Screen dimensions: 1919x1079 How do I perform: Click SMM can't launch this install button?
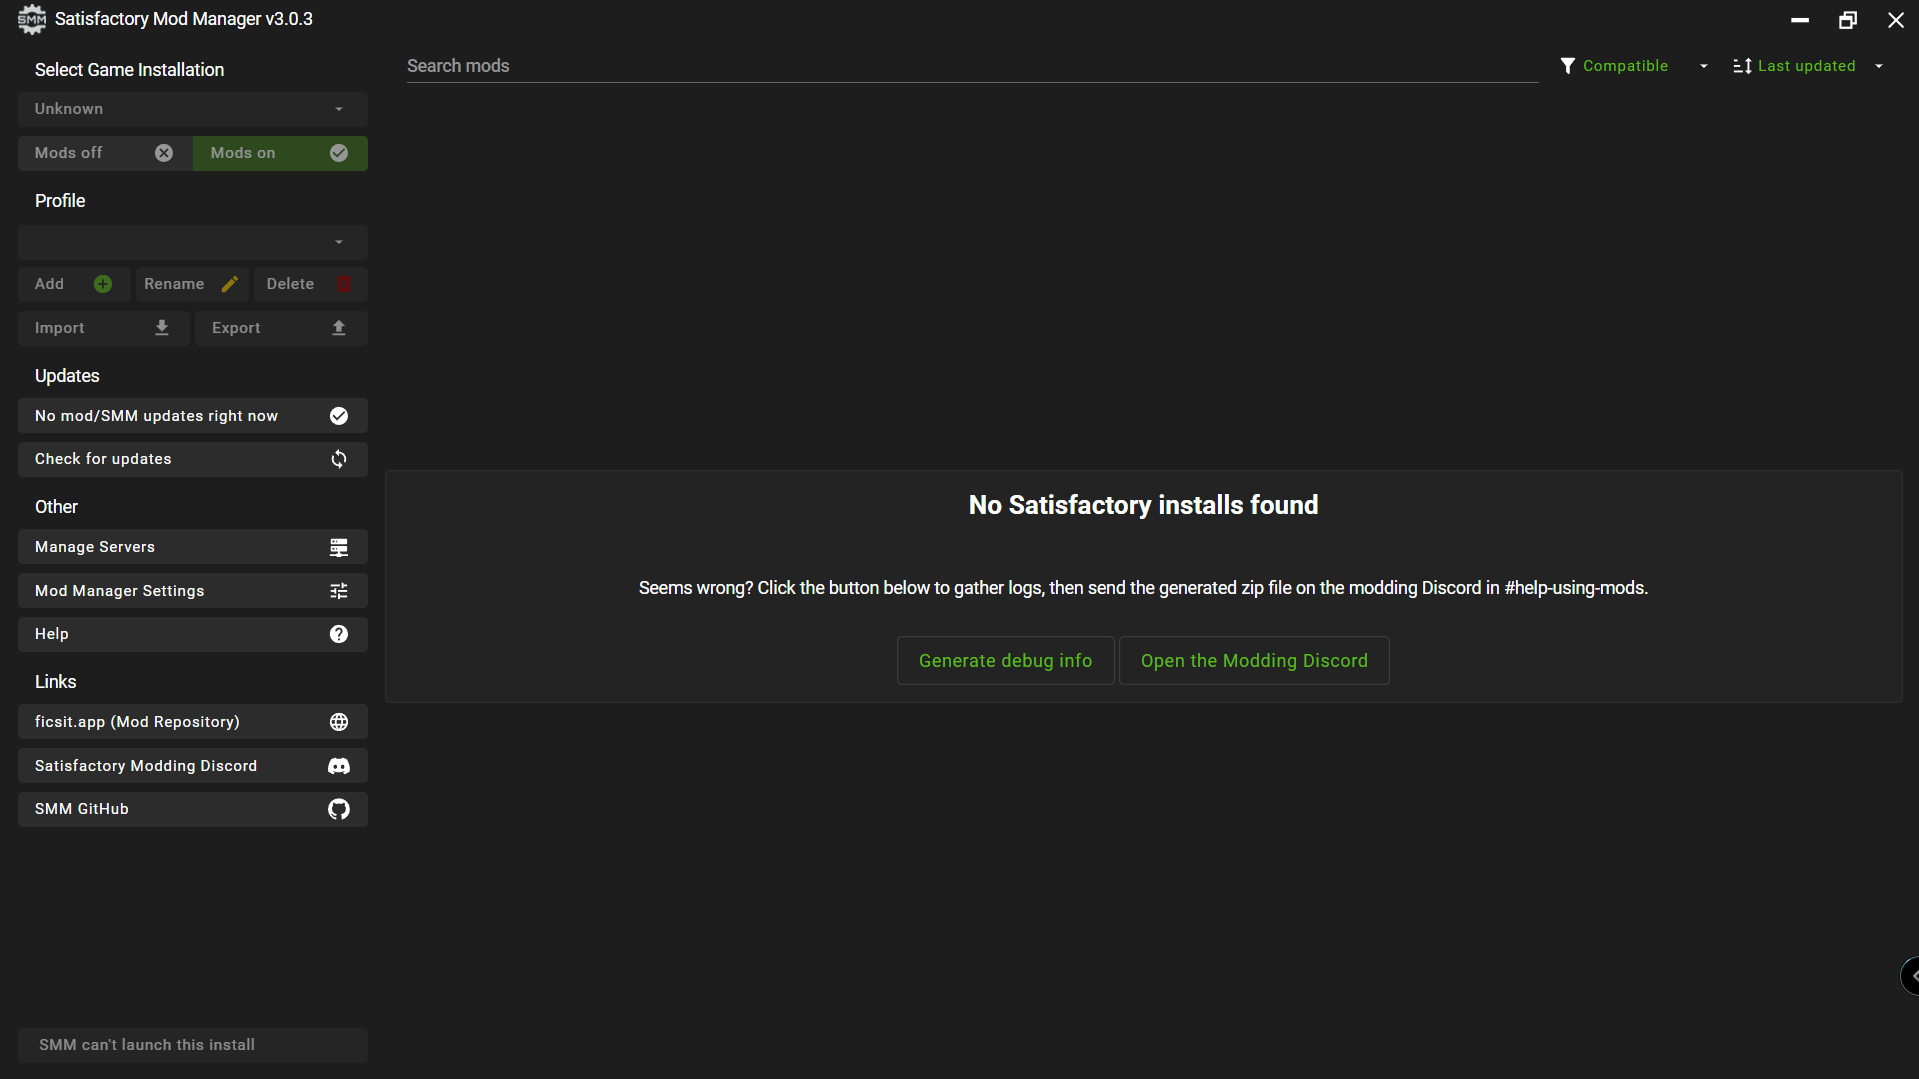[x=193, y=1045]
